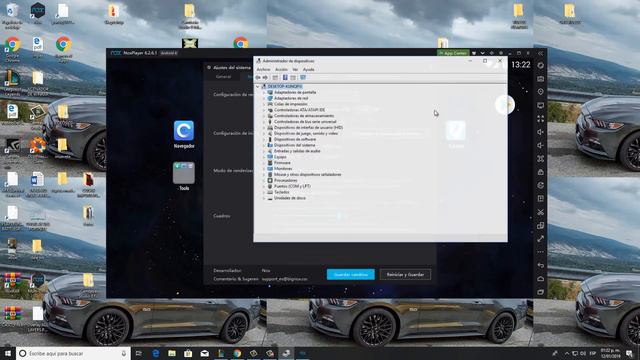Select the Teclados row

[282, 192]
